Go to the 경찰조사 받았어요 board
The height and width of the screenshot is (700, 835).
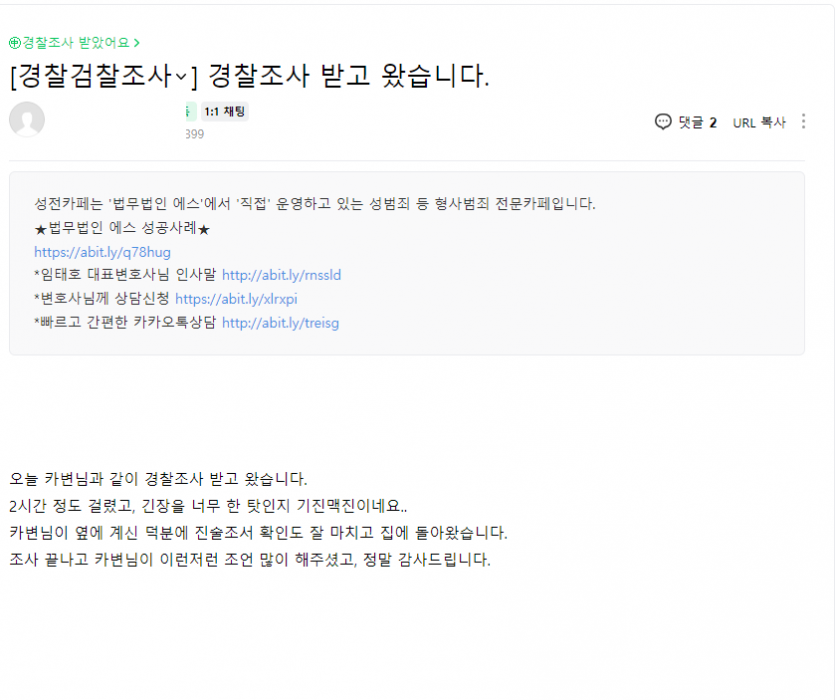76,43
